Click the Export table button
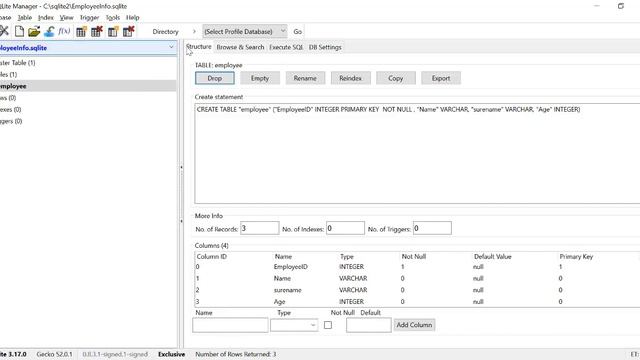This screenshot has height=360, width=640. [x=441, y=78]
